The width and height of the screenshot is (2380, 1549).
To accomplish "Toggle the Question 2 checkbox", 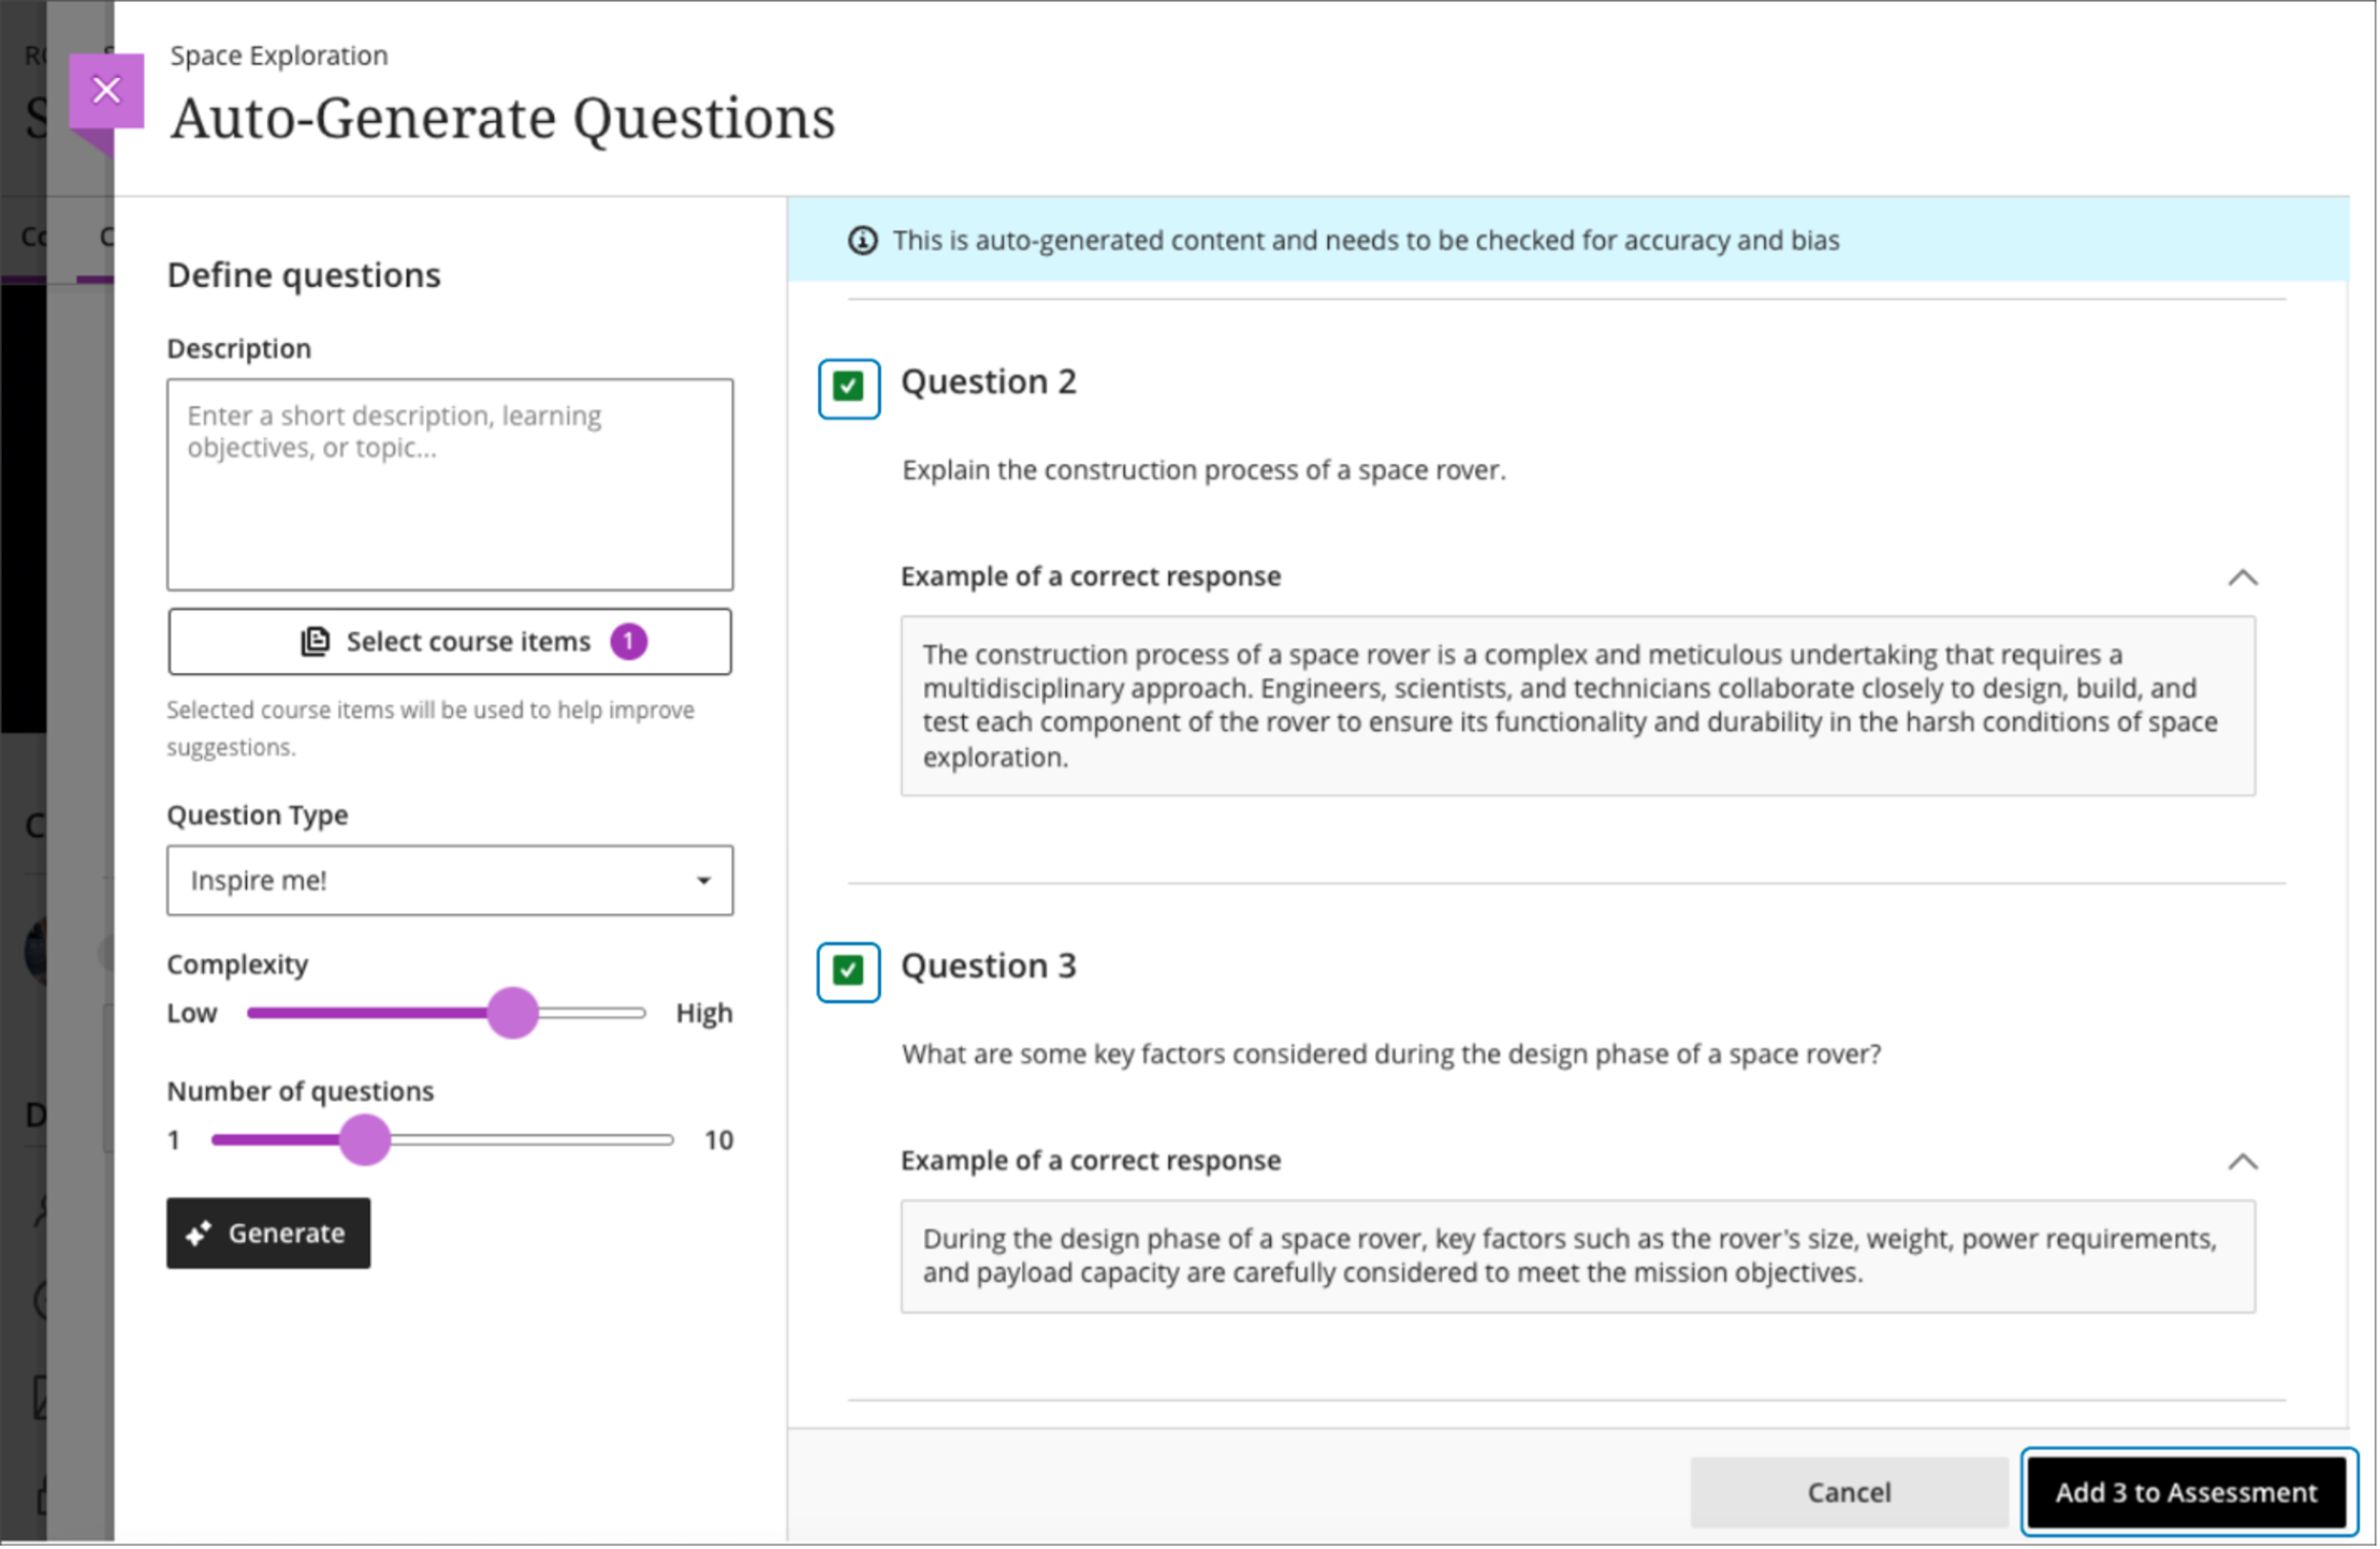I will (850, 385).
